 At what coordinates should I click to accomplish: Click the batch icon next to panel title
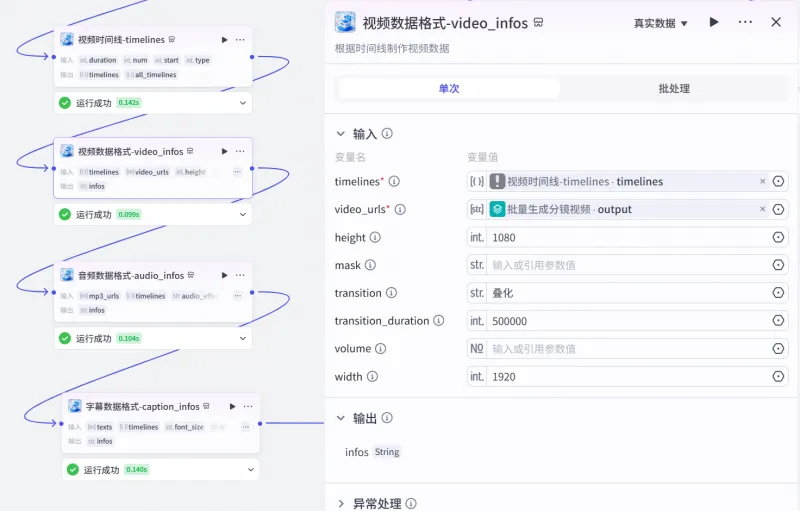538,22
